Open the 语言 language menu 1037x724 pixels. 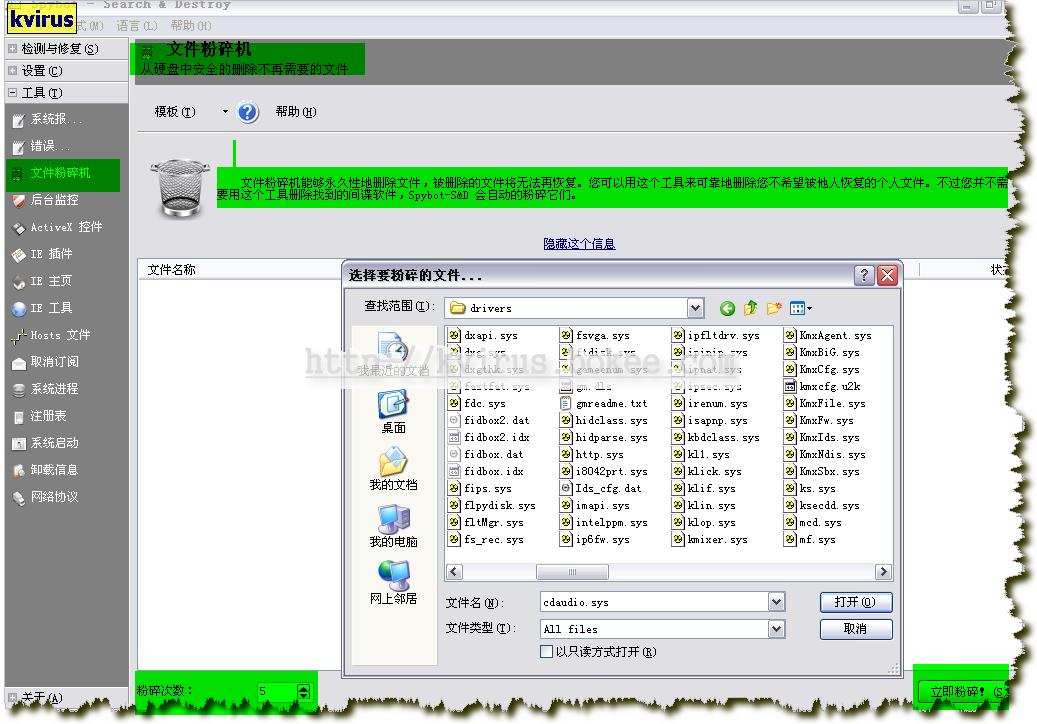tap(137, 26)
